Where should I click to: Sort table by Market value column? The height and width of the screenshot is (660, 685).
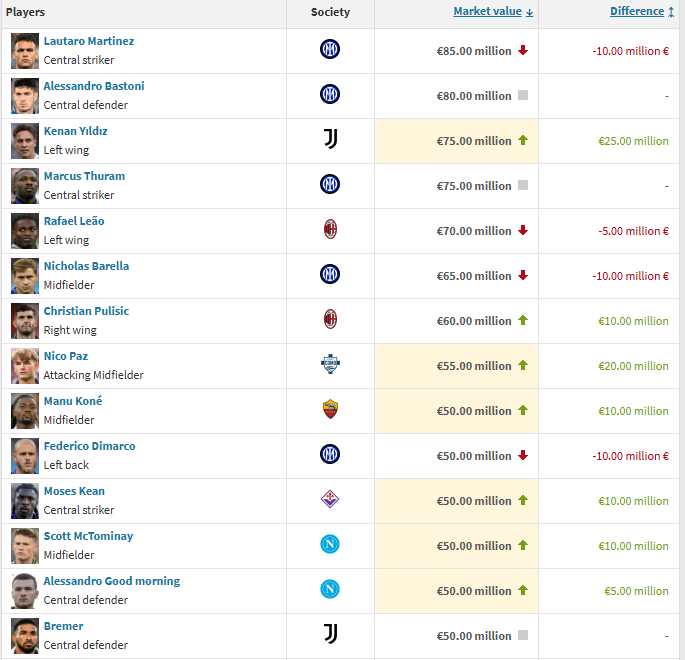487,12
